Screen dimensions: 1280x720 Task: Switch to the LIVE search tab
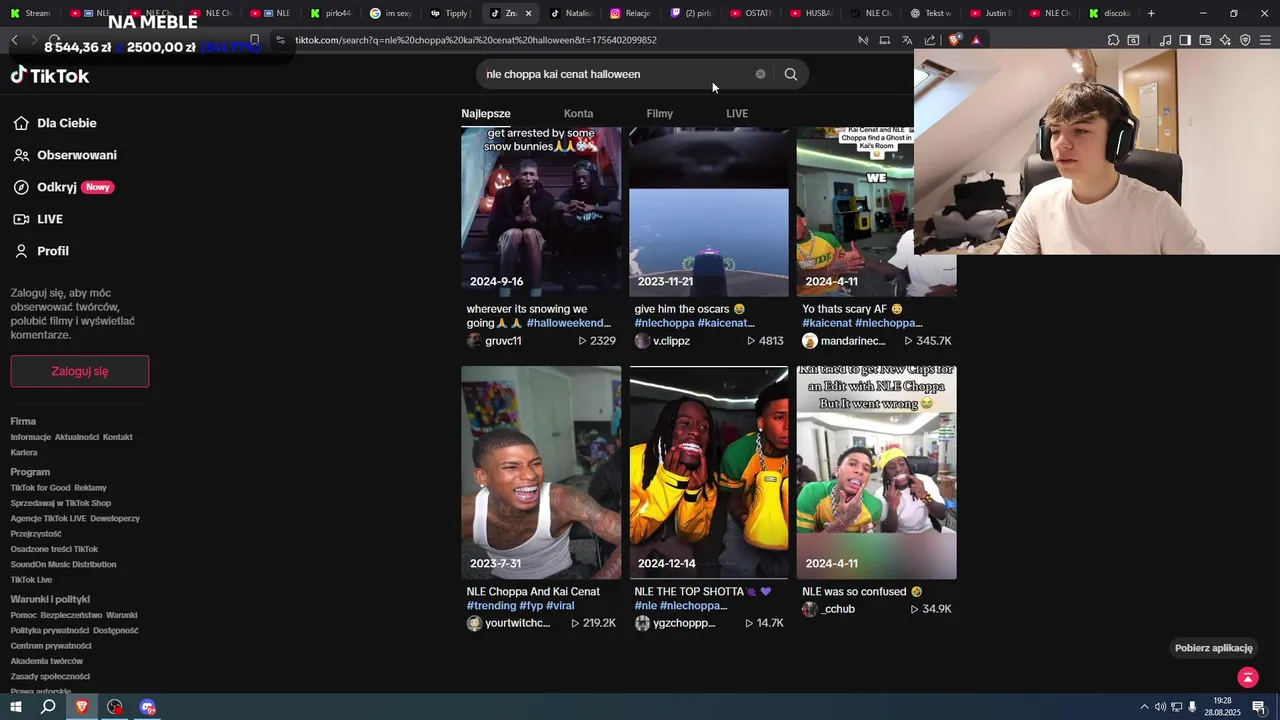[737, 113]
